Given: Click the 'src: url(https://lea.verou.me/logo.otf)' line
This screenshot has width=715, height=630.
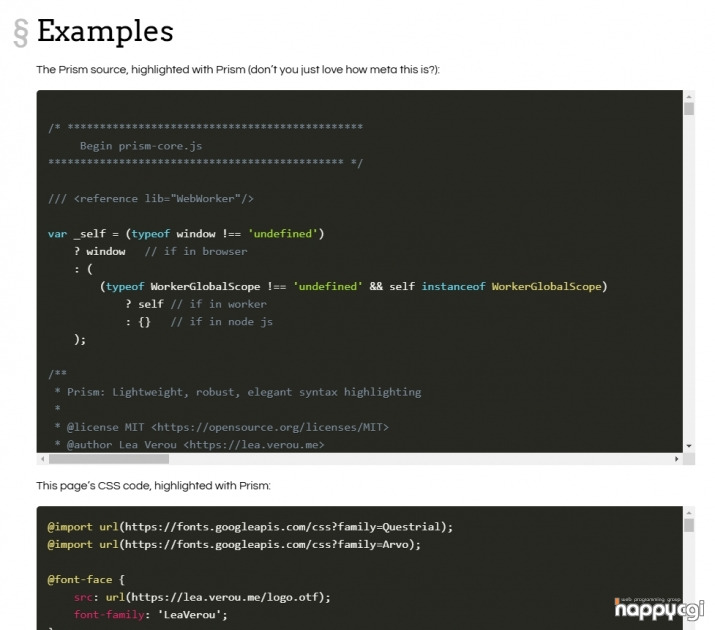Looking at the screenshot, I should click(x=202, y=597).
